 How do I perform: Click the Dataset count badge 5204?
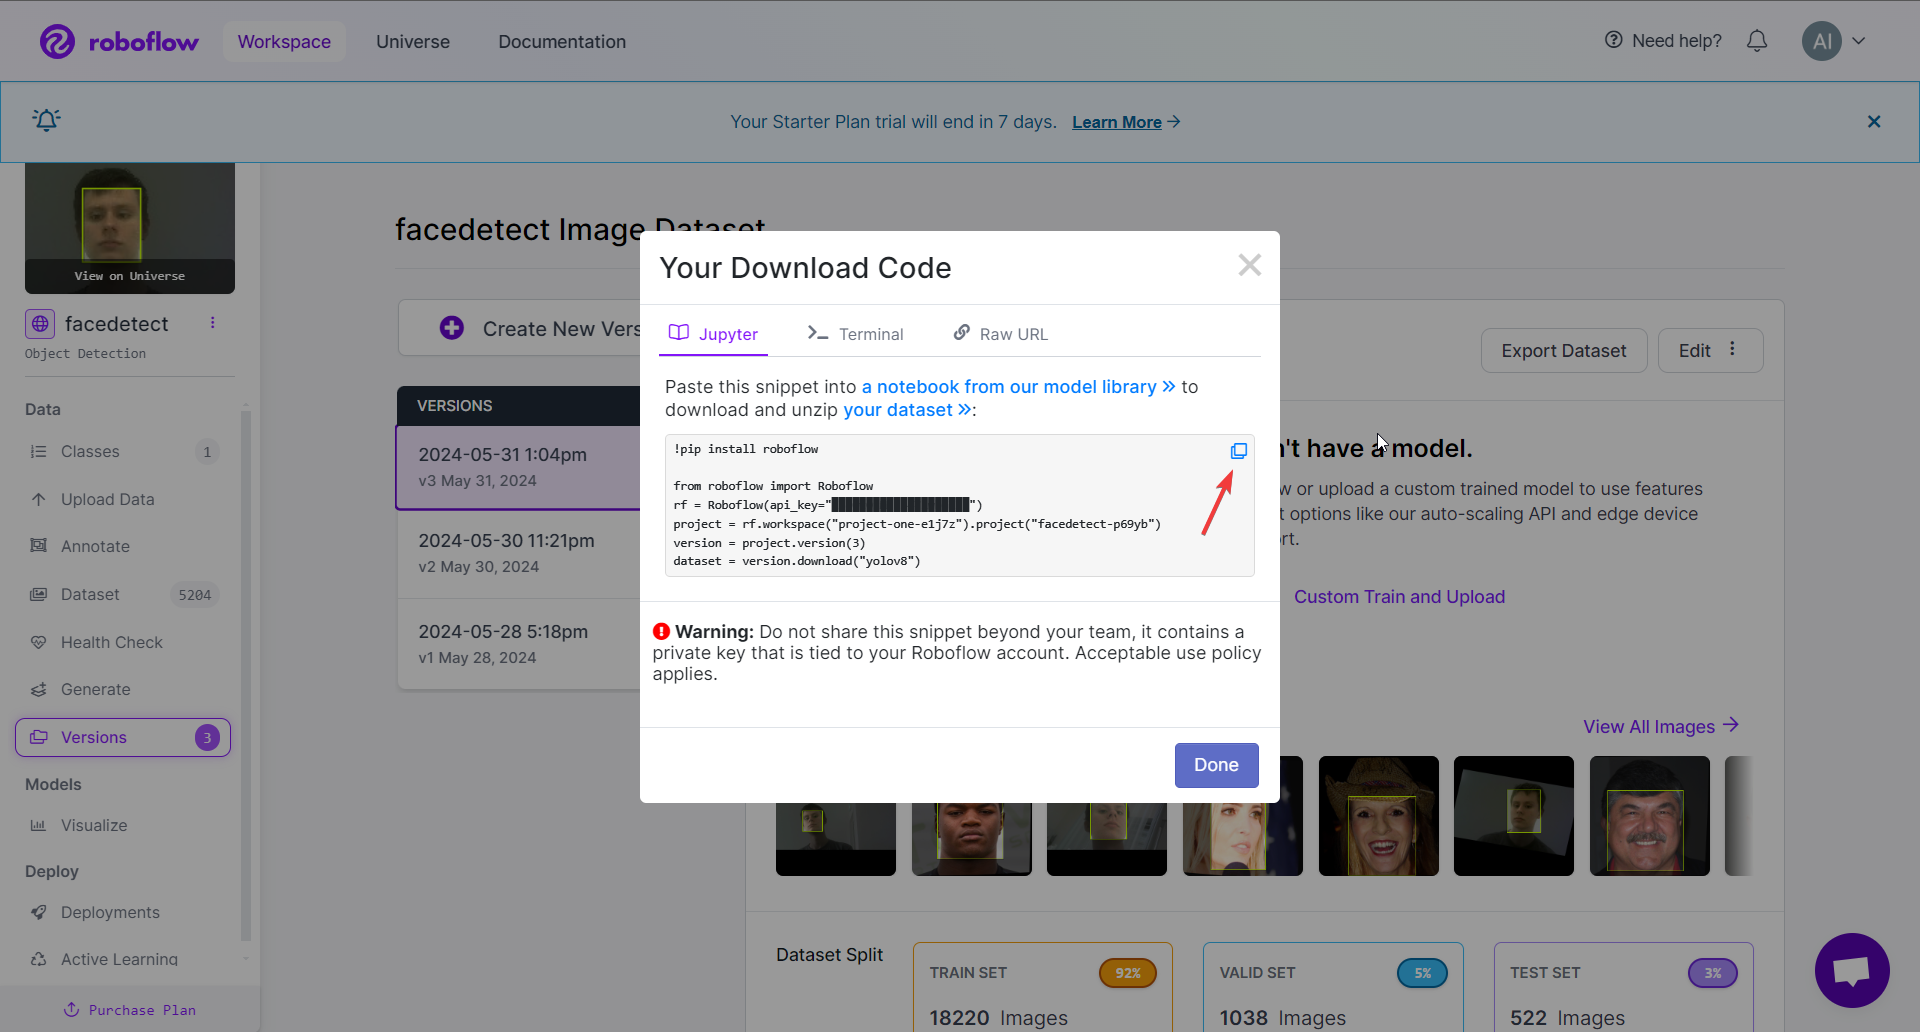click(194, 595)
